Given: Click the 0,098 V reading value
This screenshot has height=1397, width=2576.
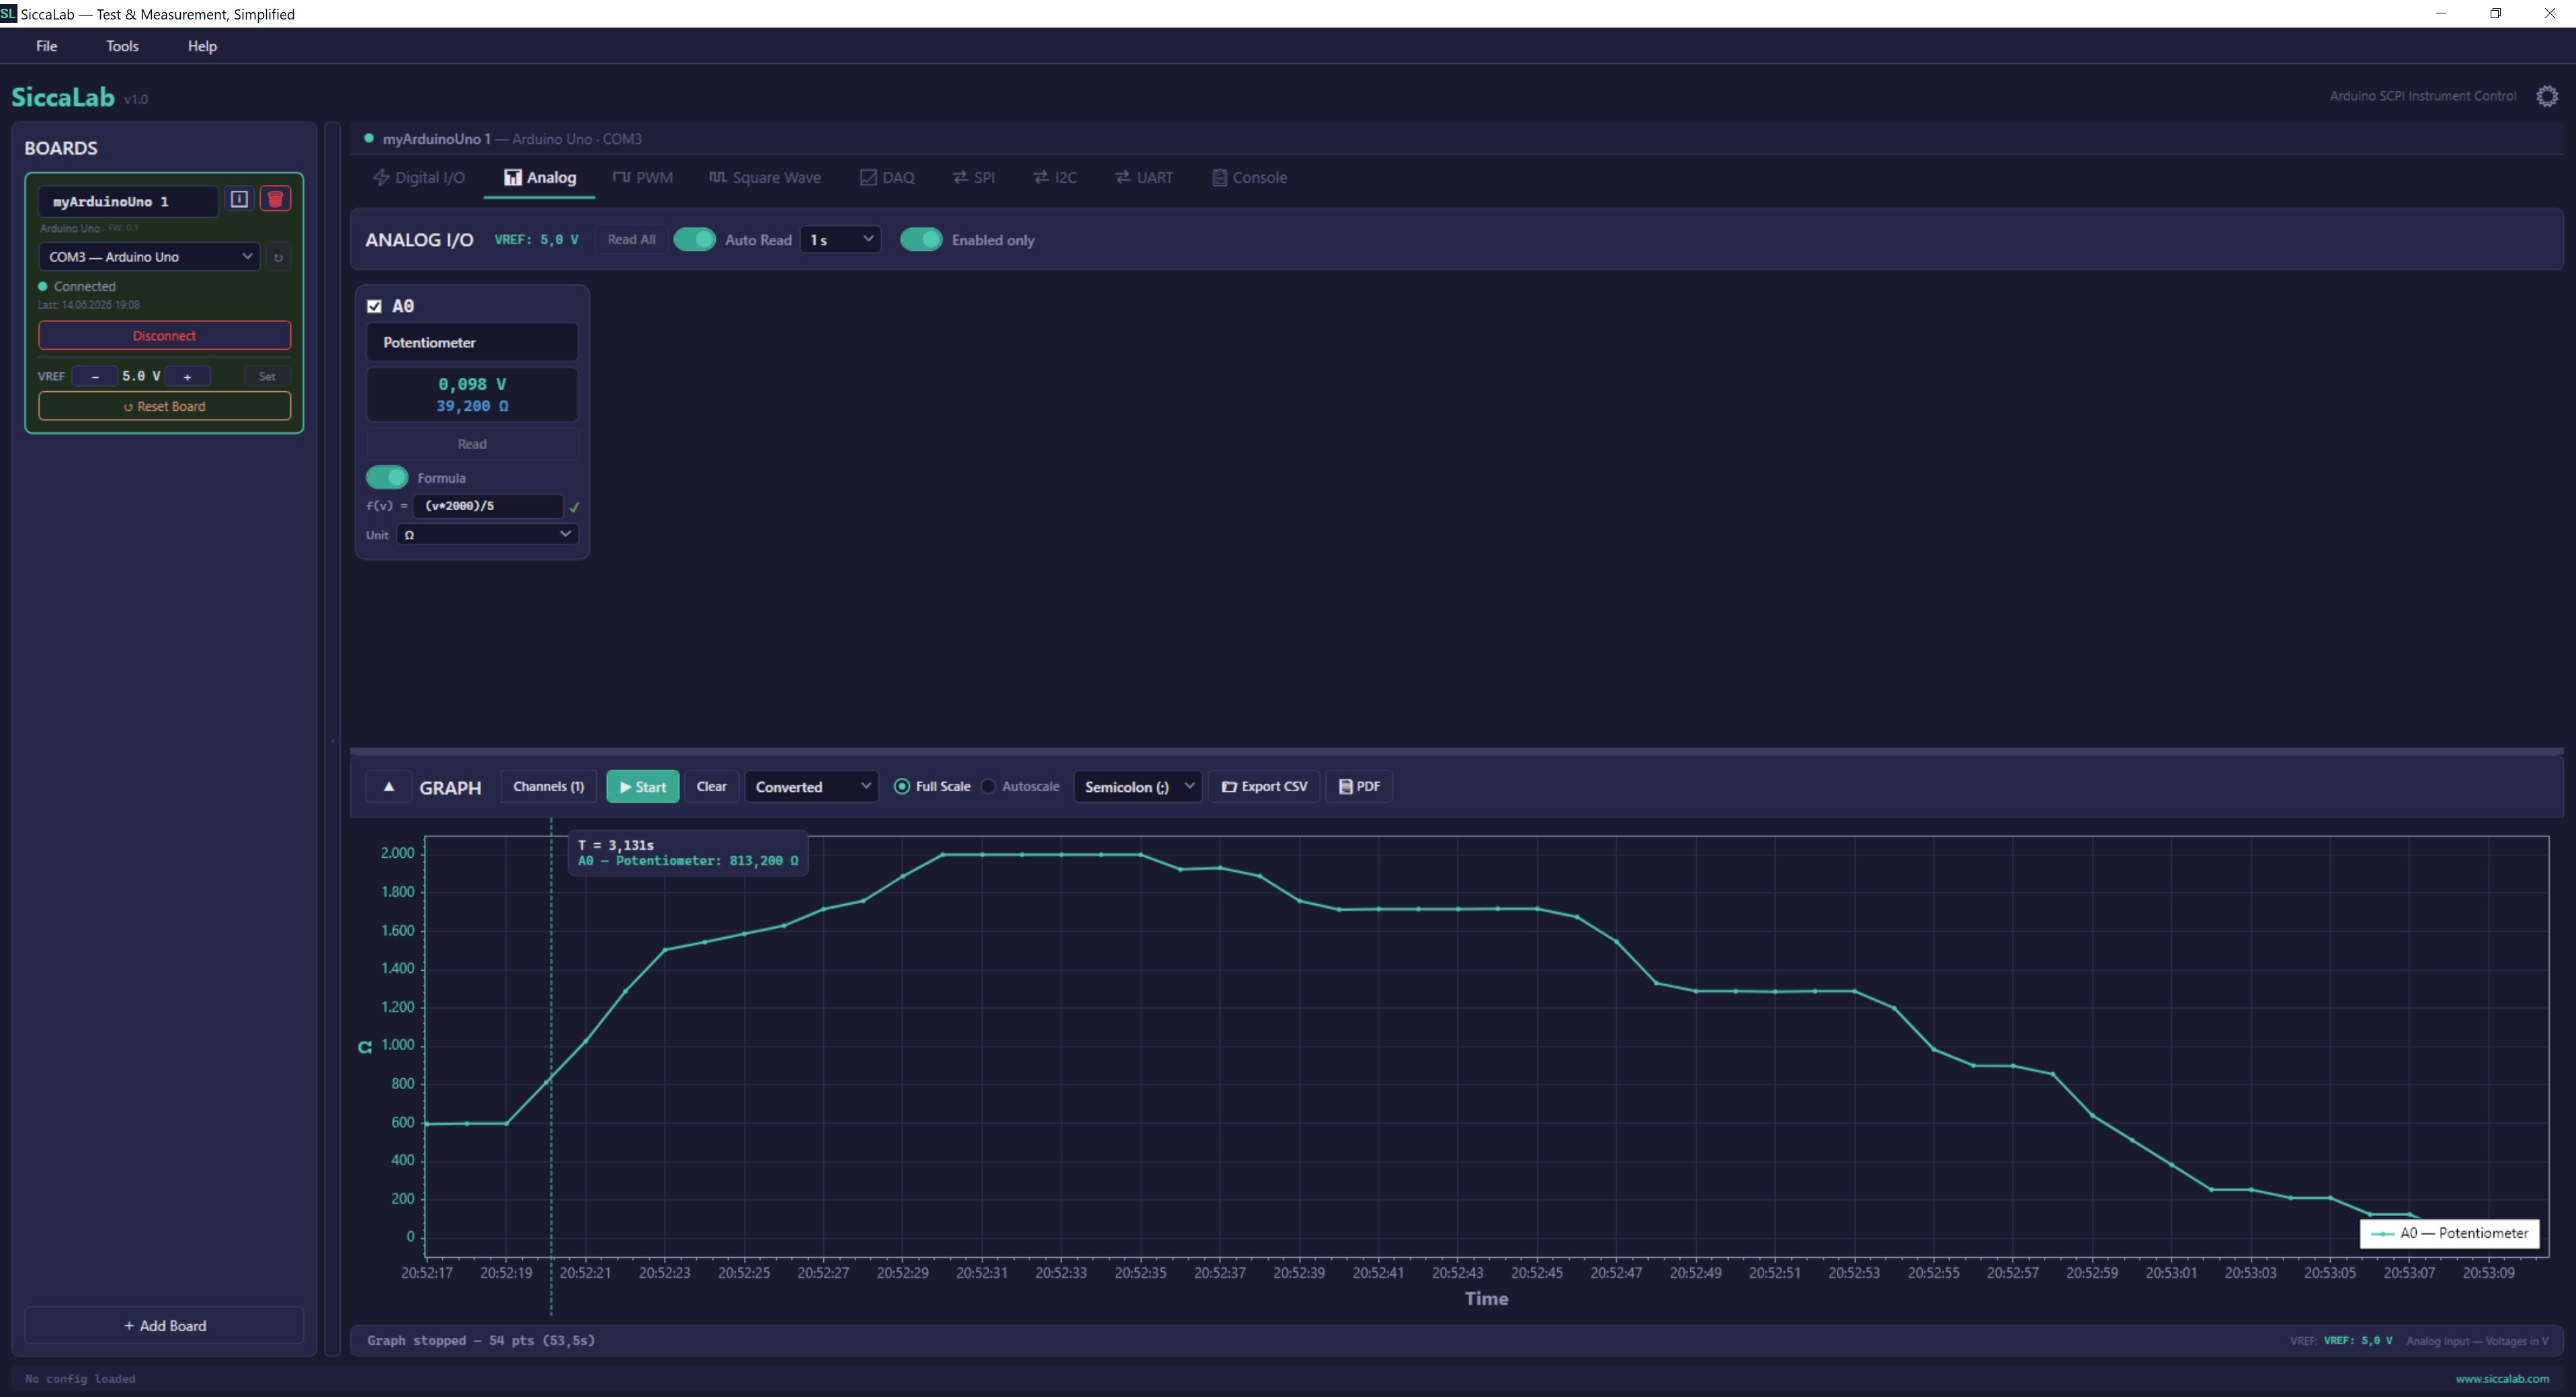Looking at the screenshot, I should tap(472, 384).
